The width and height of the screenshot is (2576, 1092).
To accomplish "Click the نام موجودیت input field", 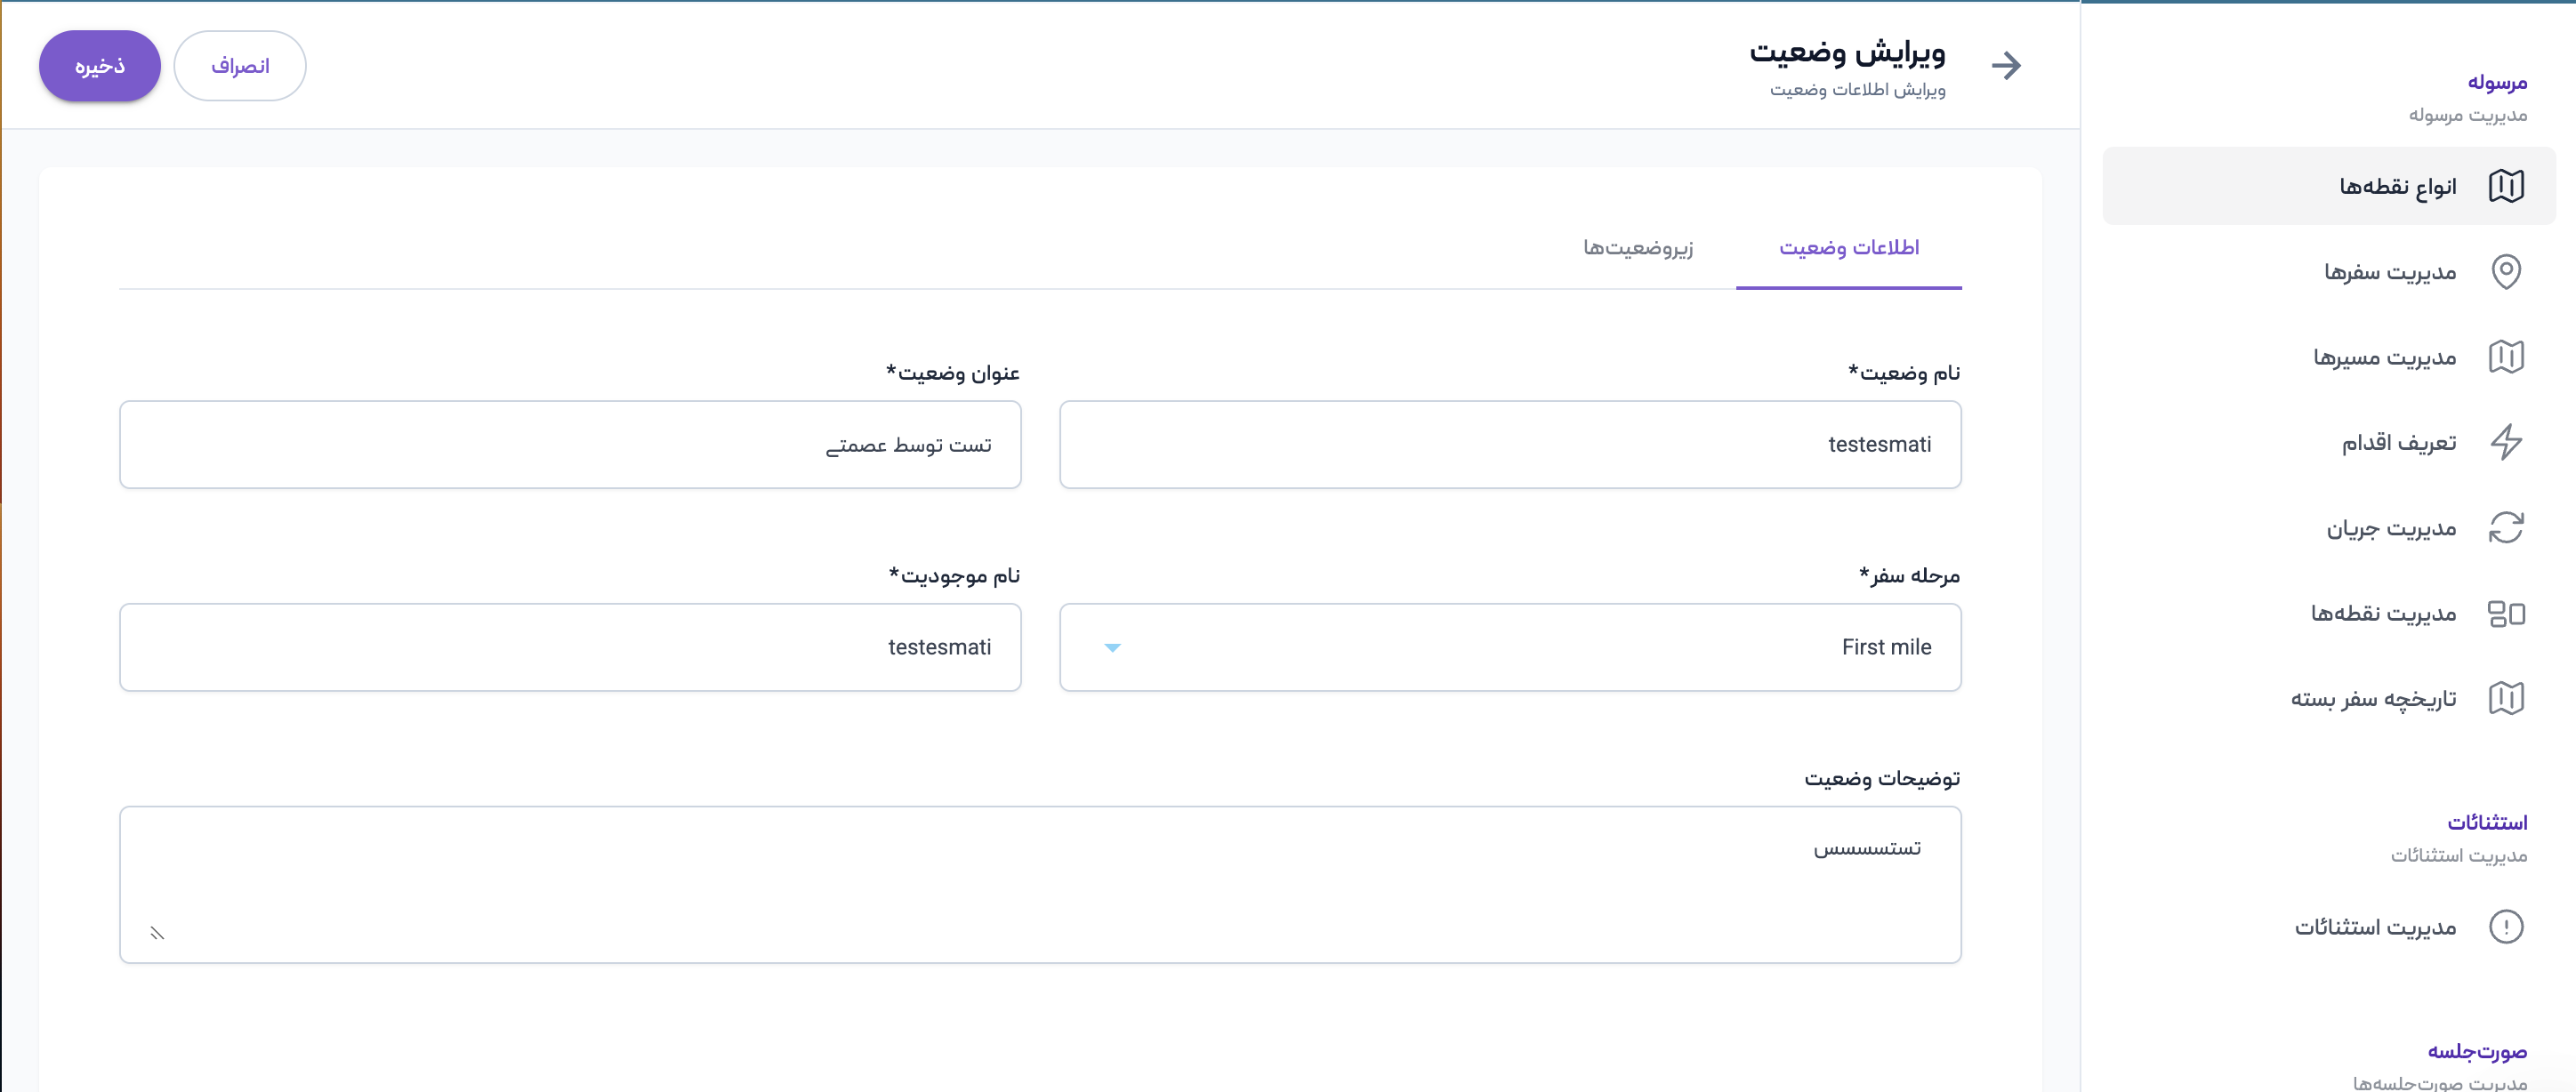I will (x=570, y=648).
